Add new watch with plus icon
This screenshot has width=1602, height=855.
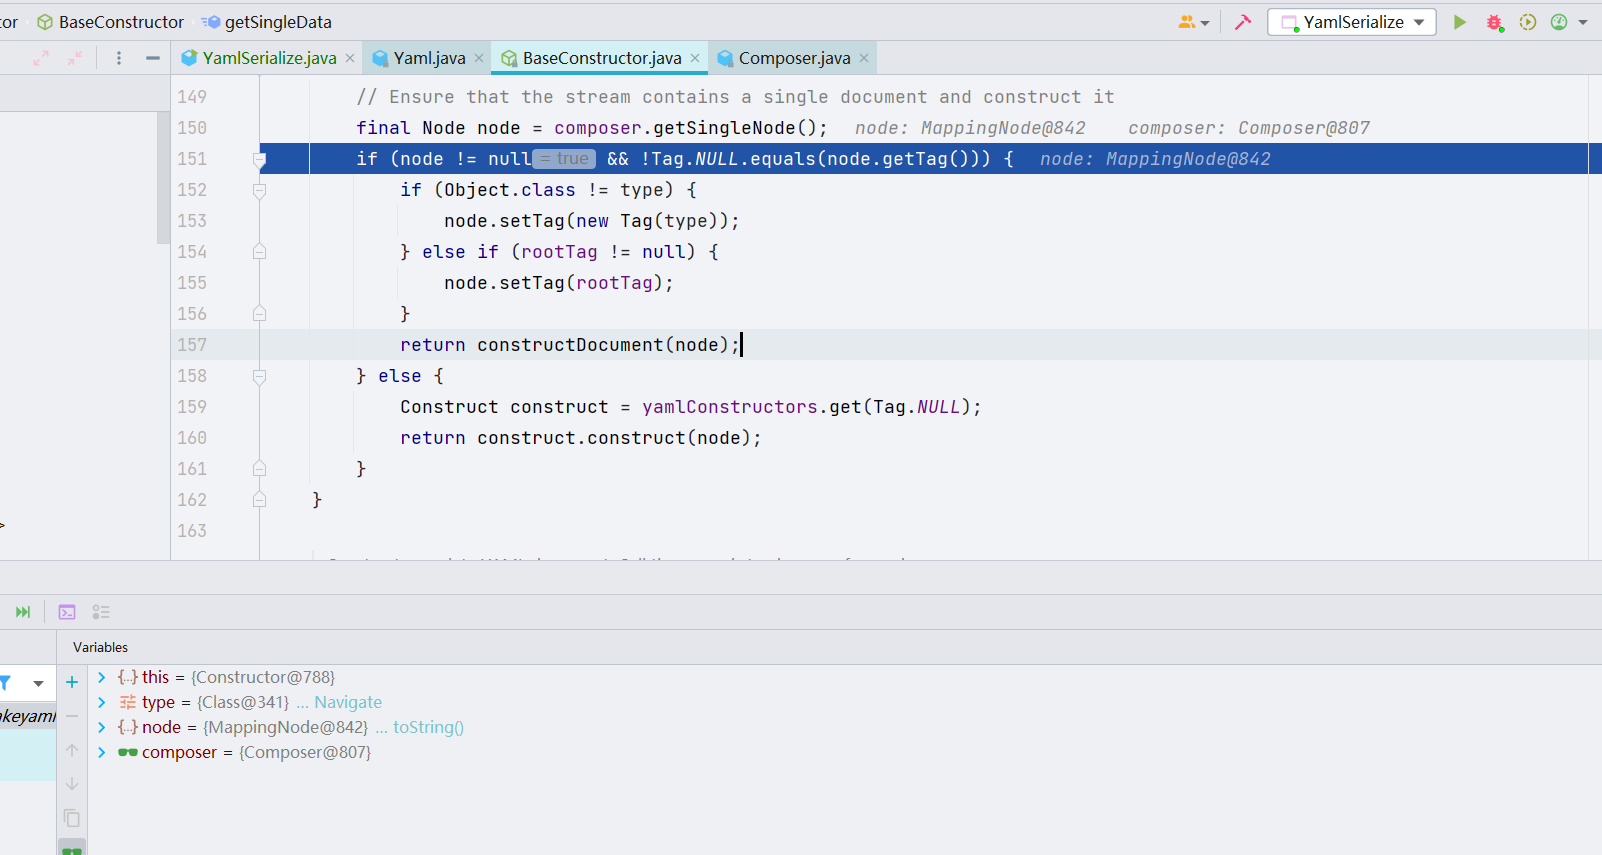[x=72, y=682]
